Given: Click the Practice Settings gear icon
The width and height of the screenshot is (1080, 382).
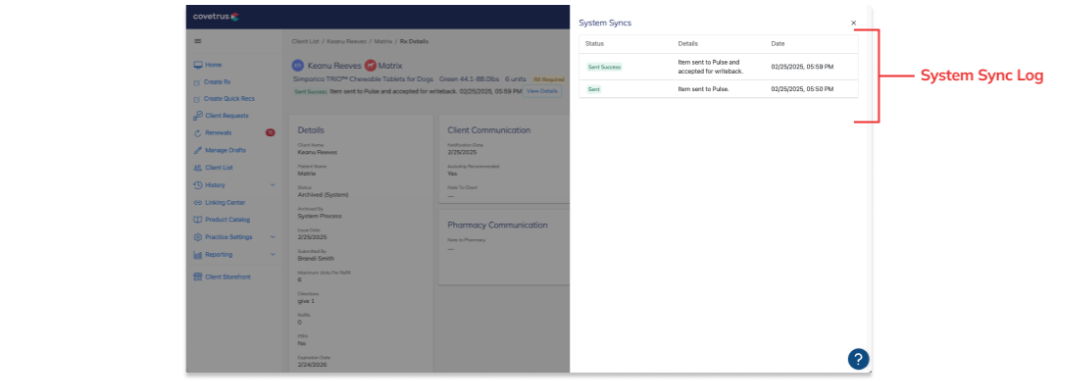Looking at the screenshot, I should point(198,237).
